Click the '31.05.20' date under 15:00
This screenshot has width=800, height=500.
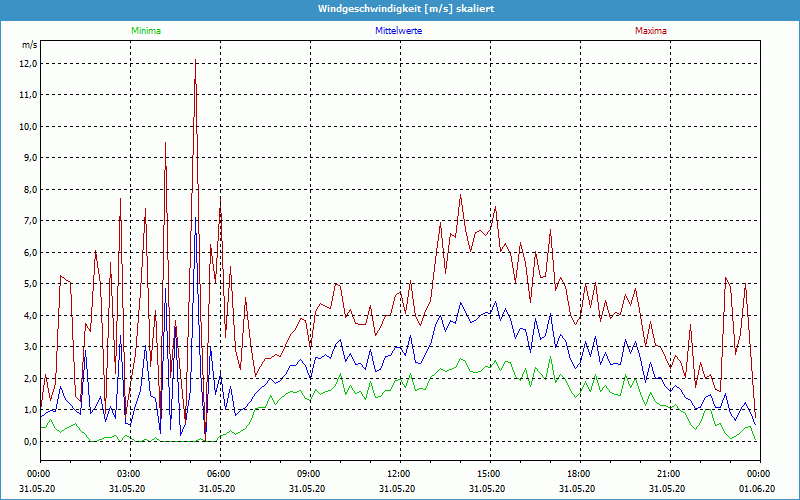(x=487, y=488)
